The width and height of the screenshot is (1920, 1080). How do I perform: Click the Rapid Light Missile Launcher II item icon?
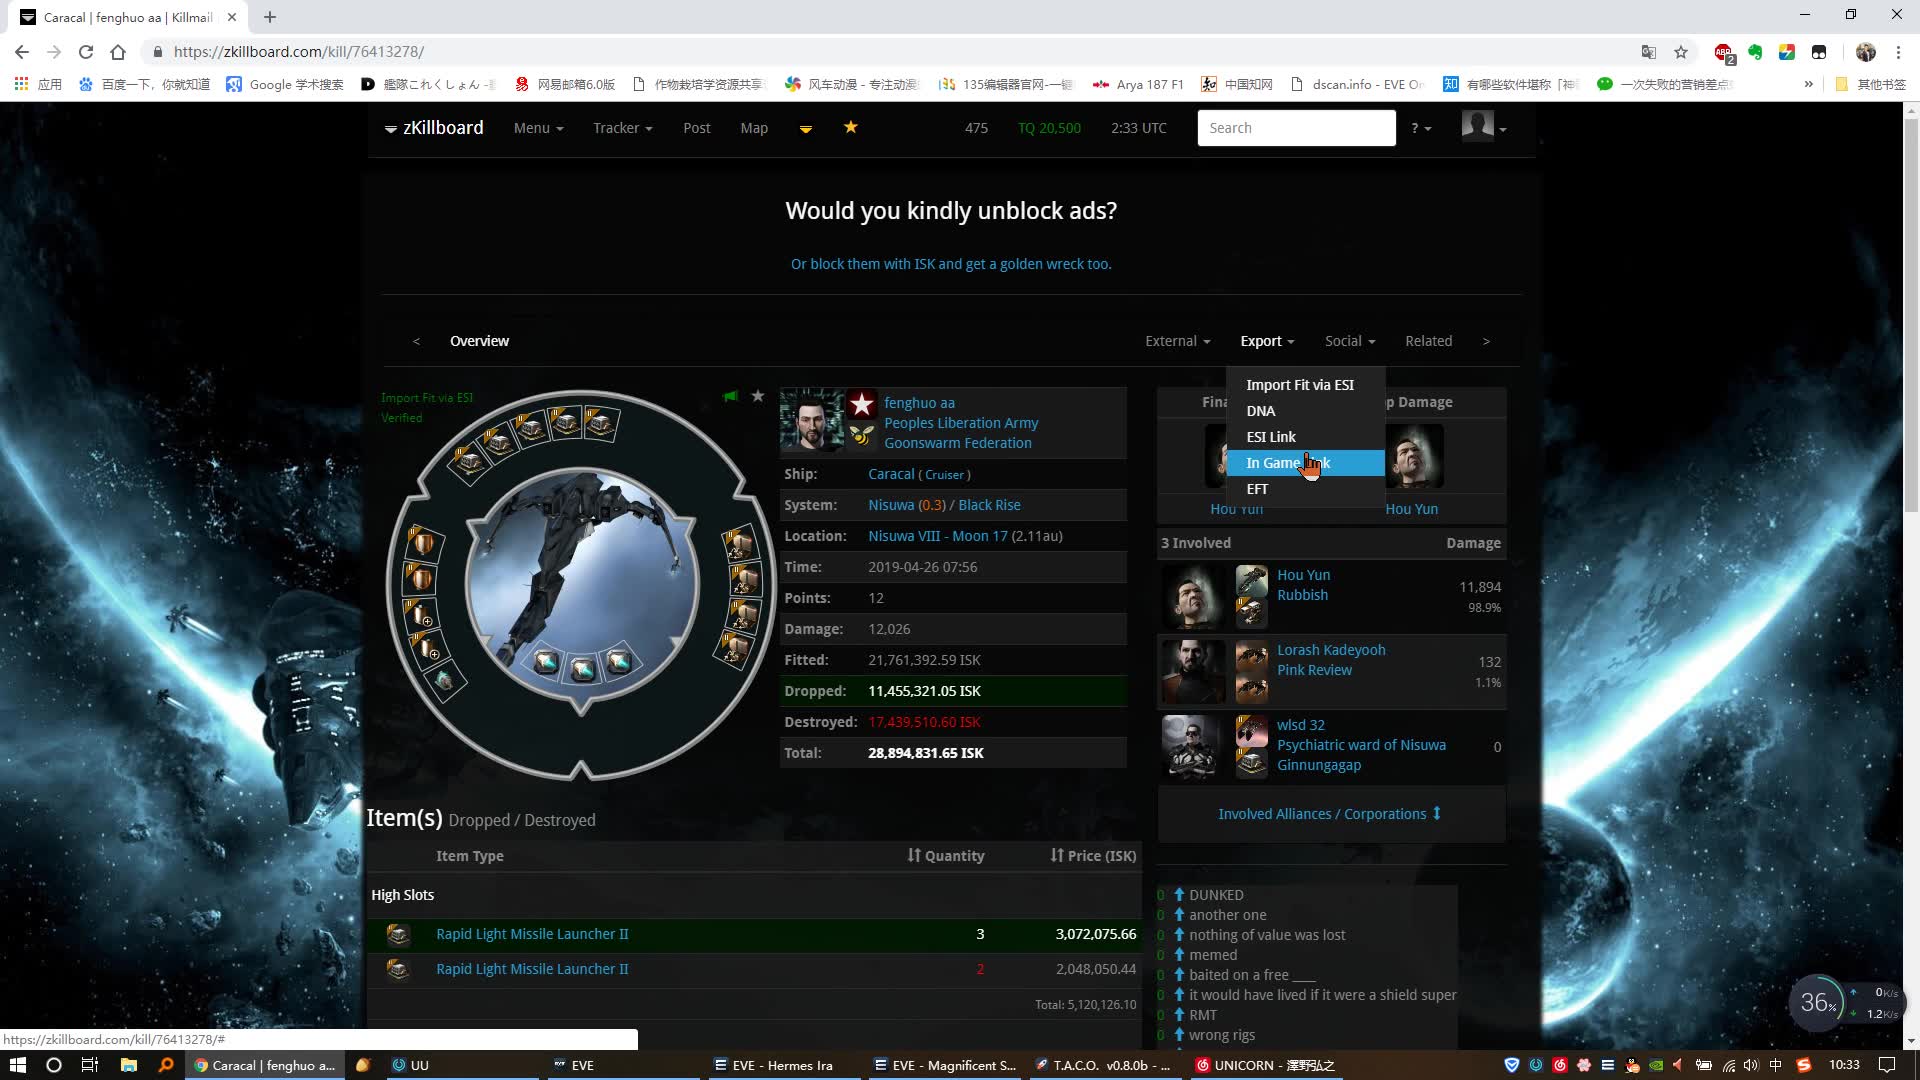(396, 934)
